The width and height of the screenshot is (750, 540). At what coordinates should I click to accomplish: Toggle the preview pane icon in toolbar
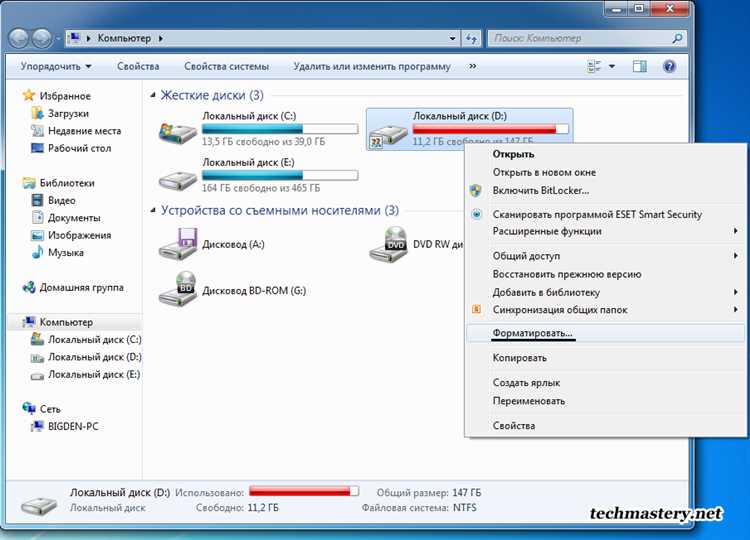tap(641, 67)
